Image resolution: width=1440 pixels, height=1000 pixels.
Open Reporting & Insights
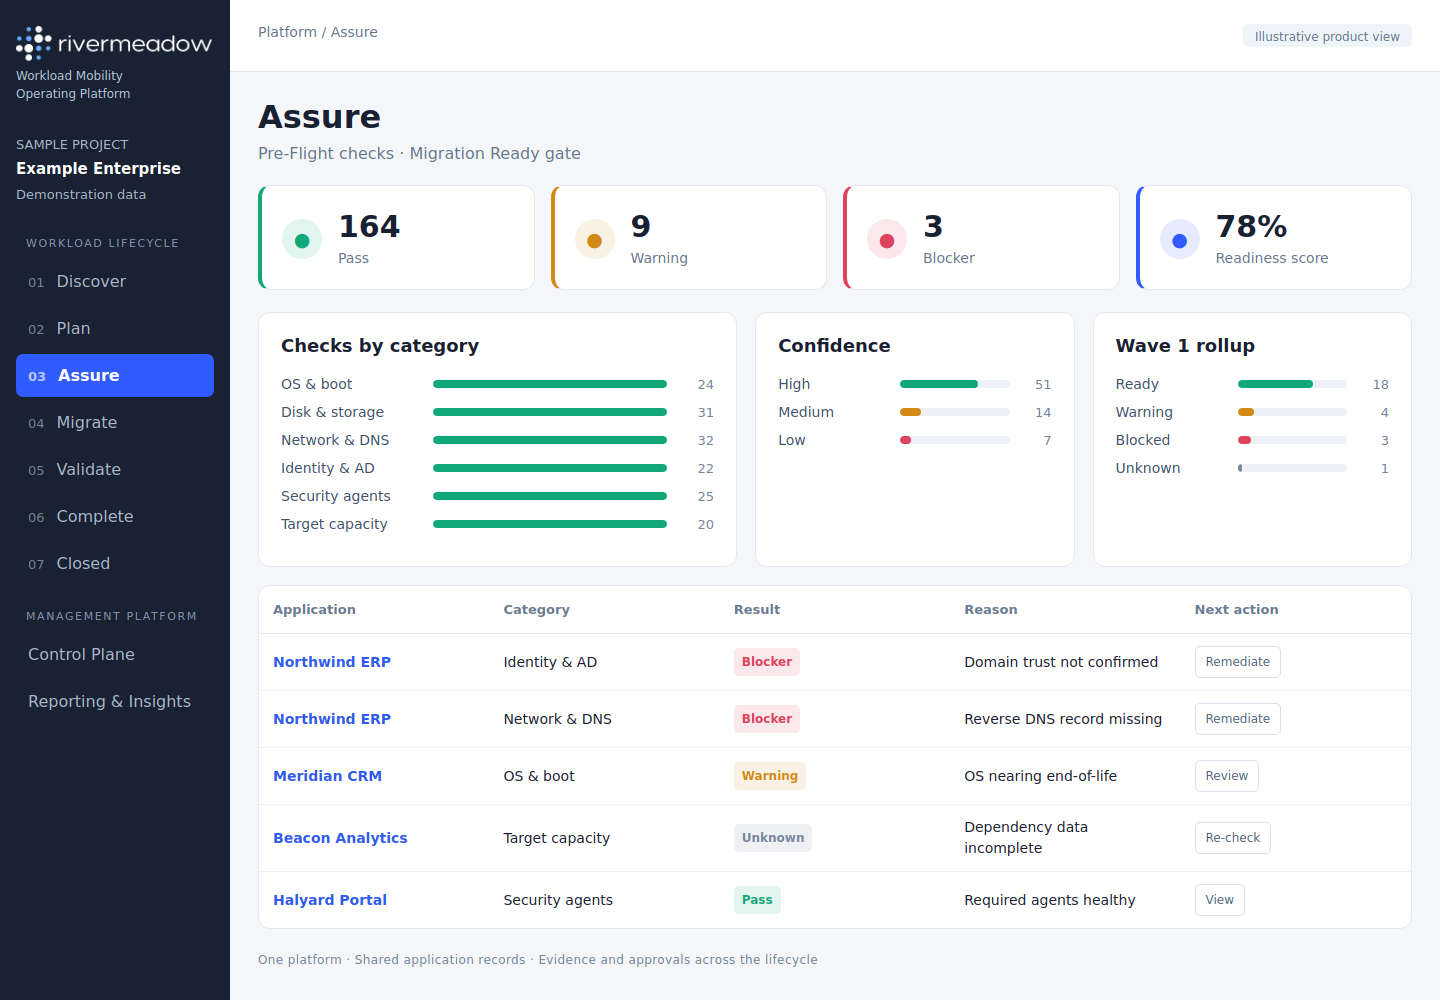click(115, 702)
